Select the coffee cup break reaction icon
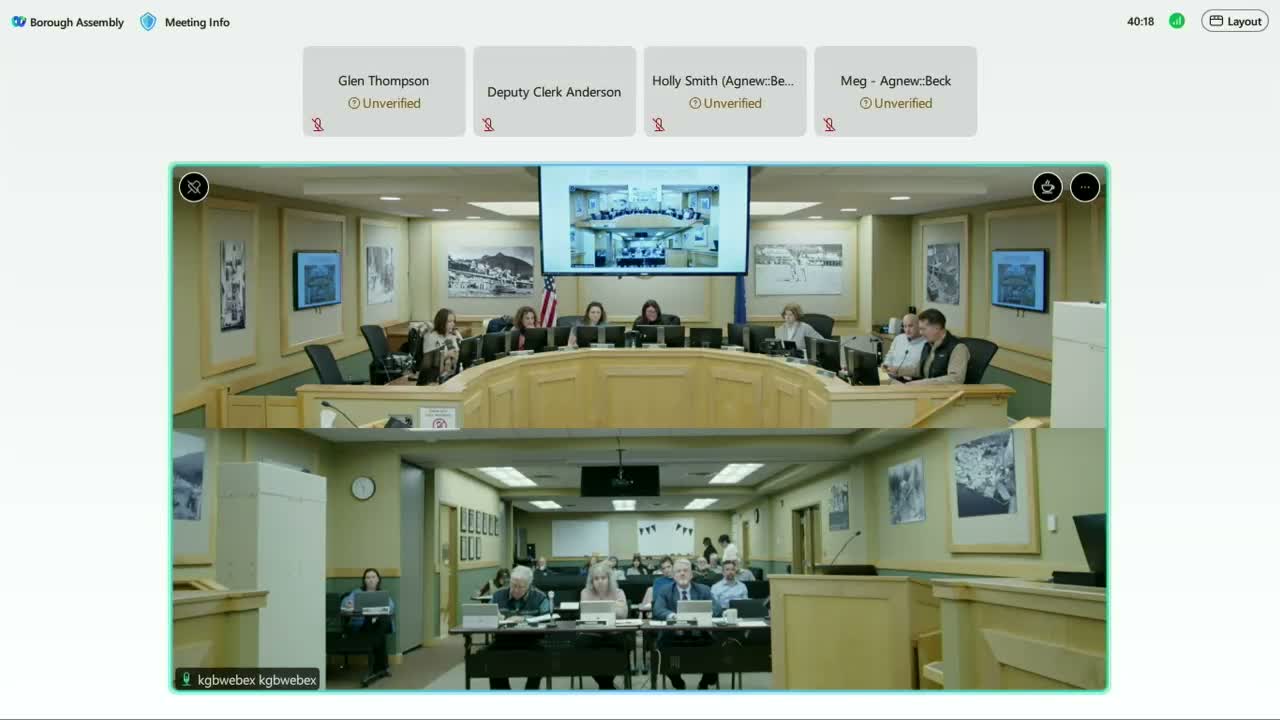The height and width of the screenshot is (720, 1280). click(x=1047, y=187)
